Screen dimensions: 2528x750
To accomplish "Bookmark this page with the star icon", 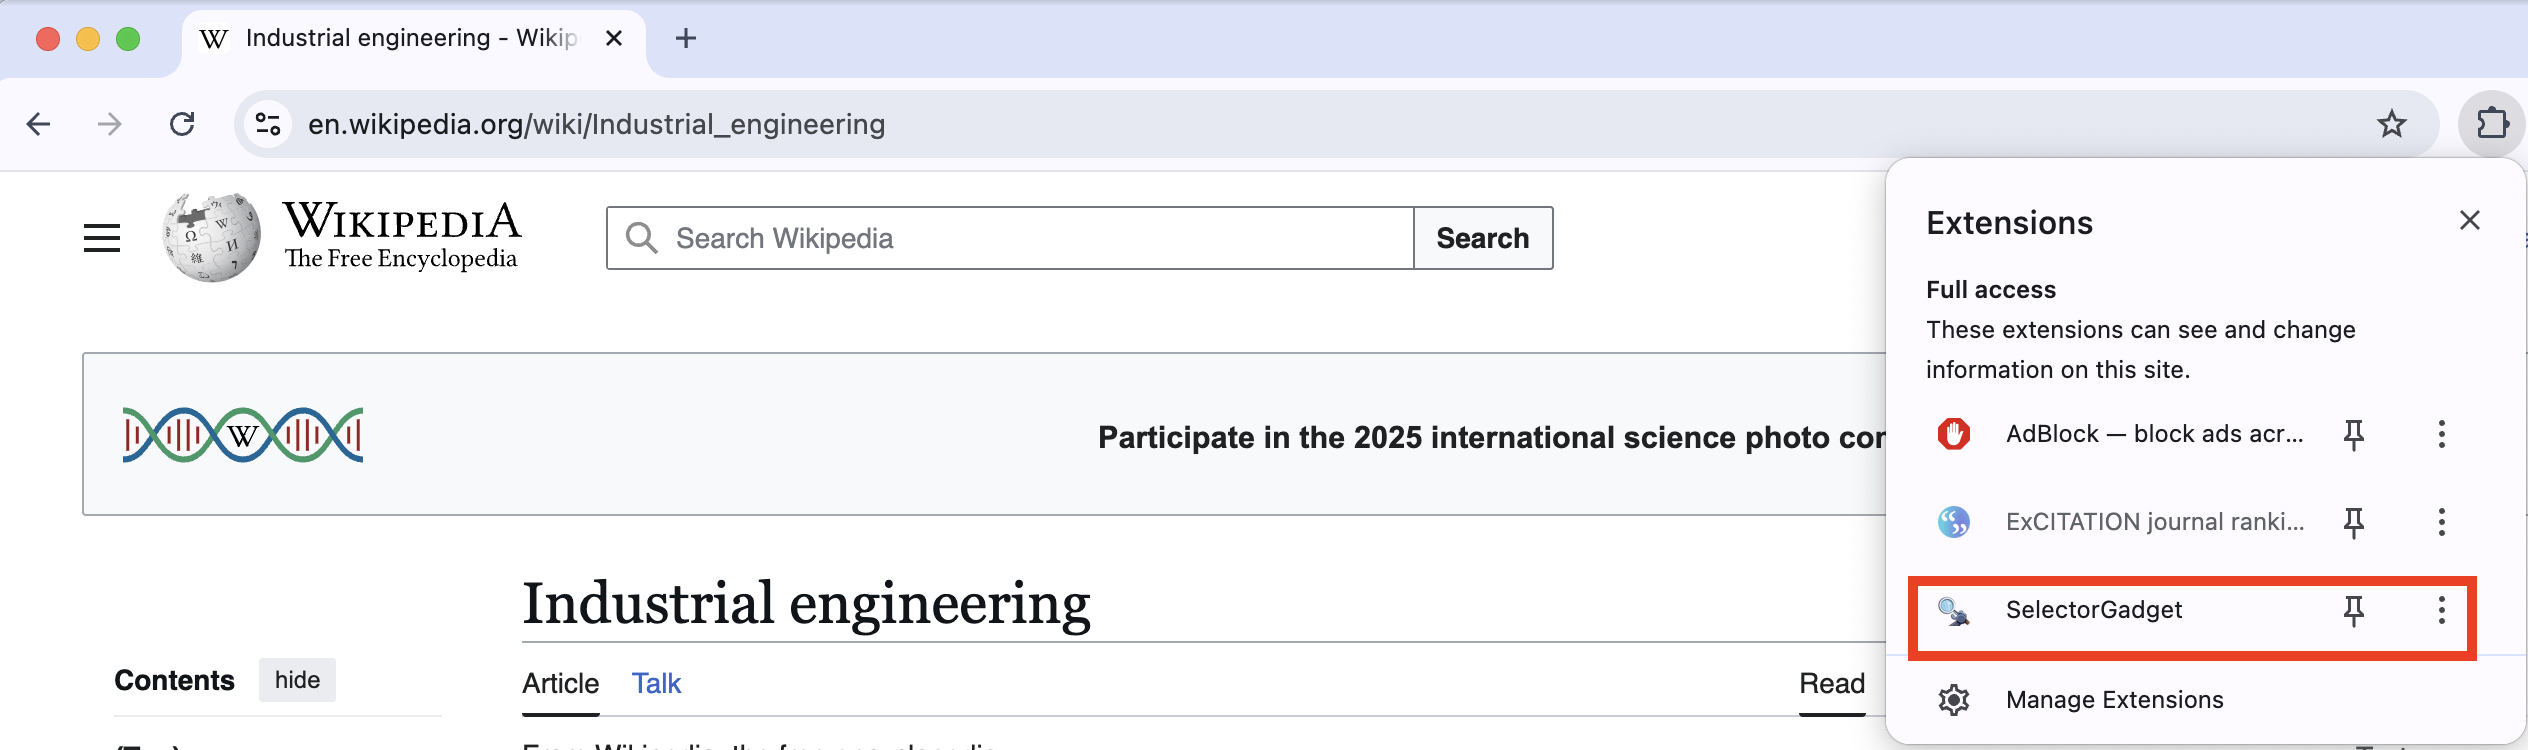I will click(2392, 124).
